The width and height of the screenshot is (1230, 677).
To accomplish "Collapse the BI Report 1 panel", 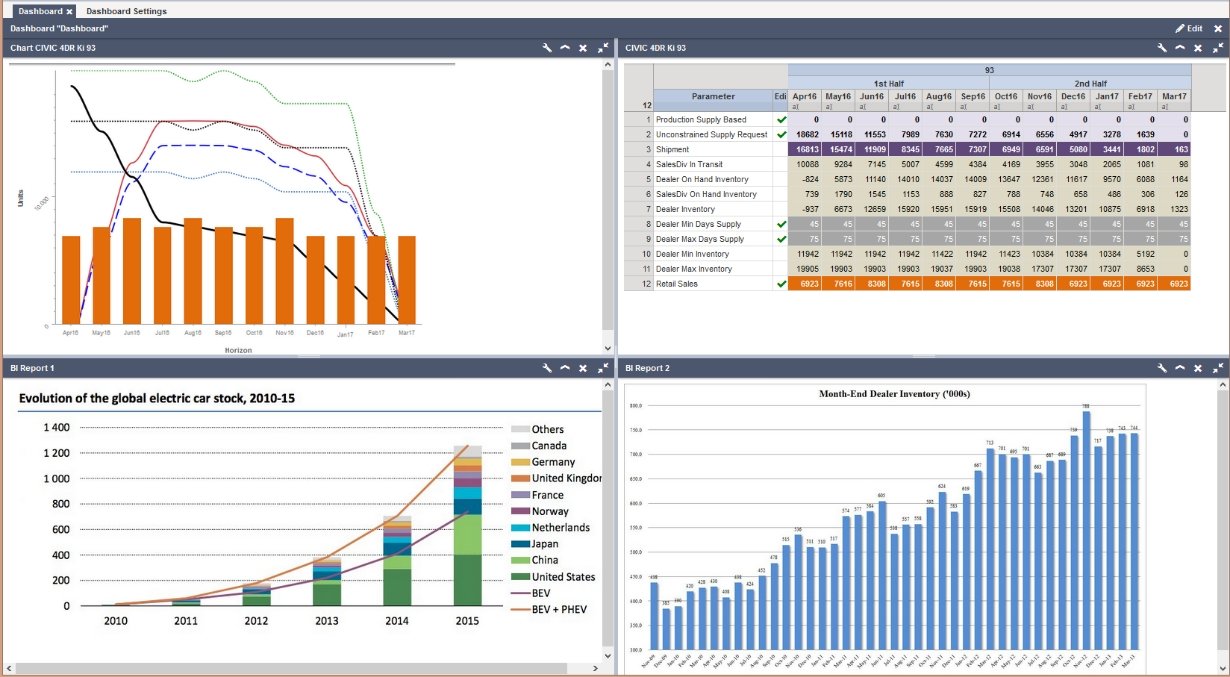I will point(565,368).
